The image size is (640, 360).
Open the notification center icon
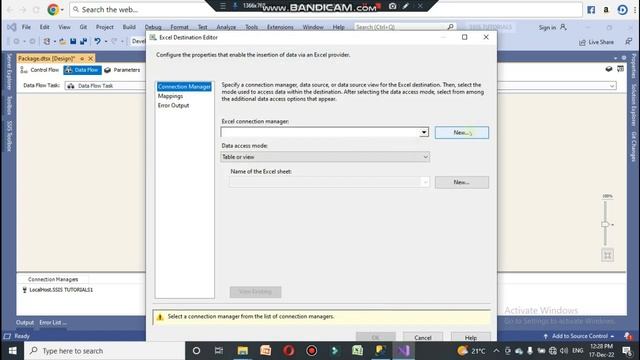click(627, 351)
